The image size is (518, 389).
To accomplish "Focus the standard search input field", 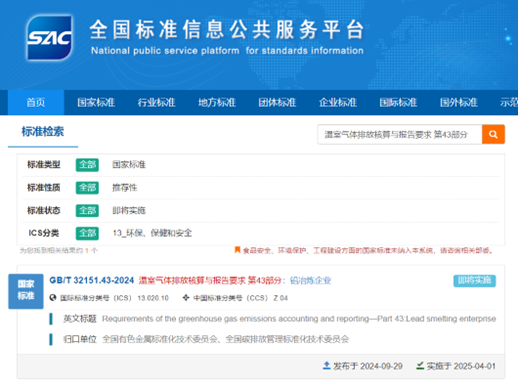I will [x=400, y=134].
